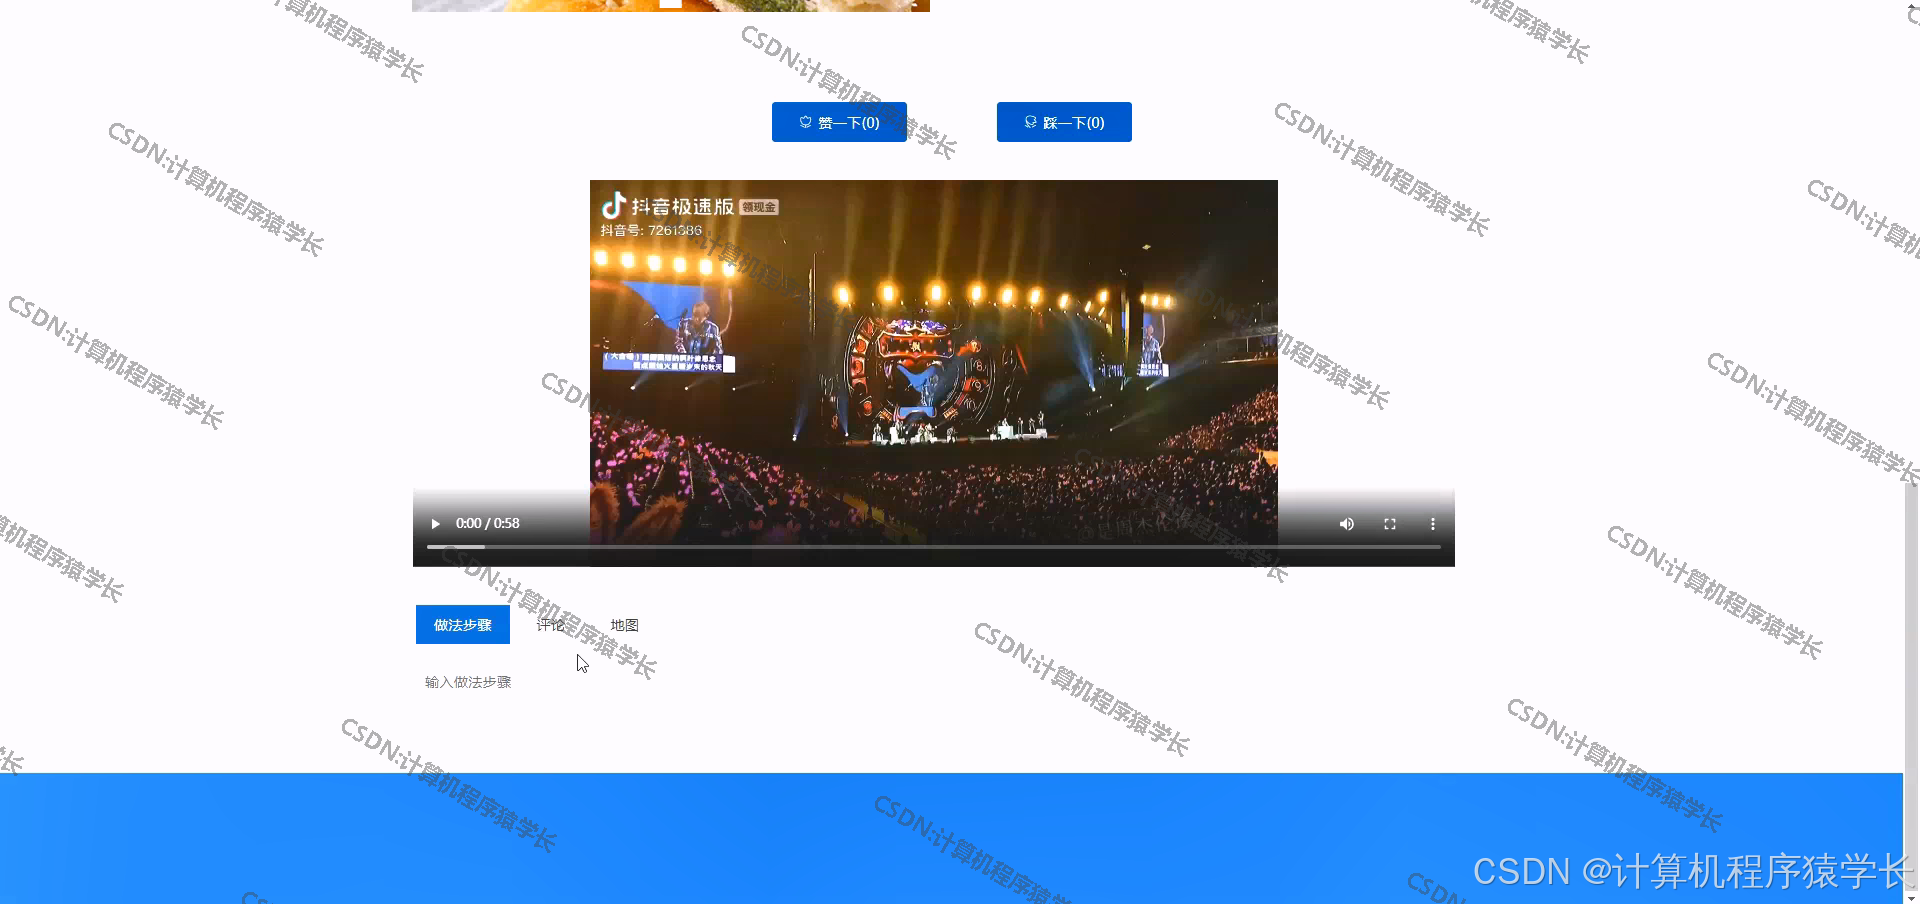Click the 0:00 / 0:58 time display
This screenshot has height=904, width=1920.
pos(488,523)
